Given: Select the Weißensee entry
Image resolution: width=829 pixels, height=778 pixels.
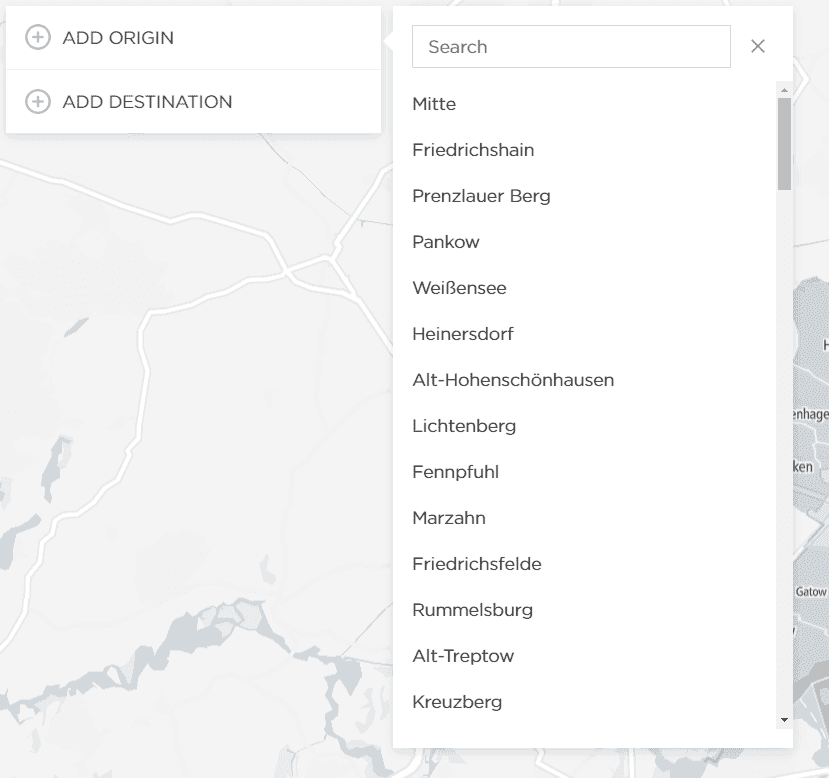Looking at the screenshot, I should click(x=459, y=288).
